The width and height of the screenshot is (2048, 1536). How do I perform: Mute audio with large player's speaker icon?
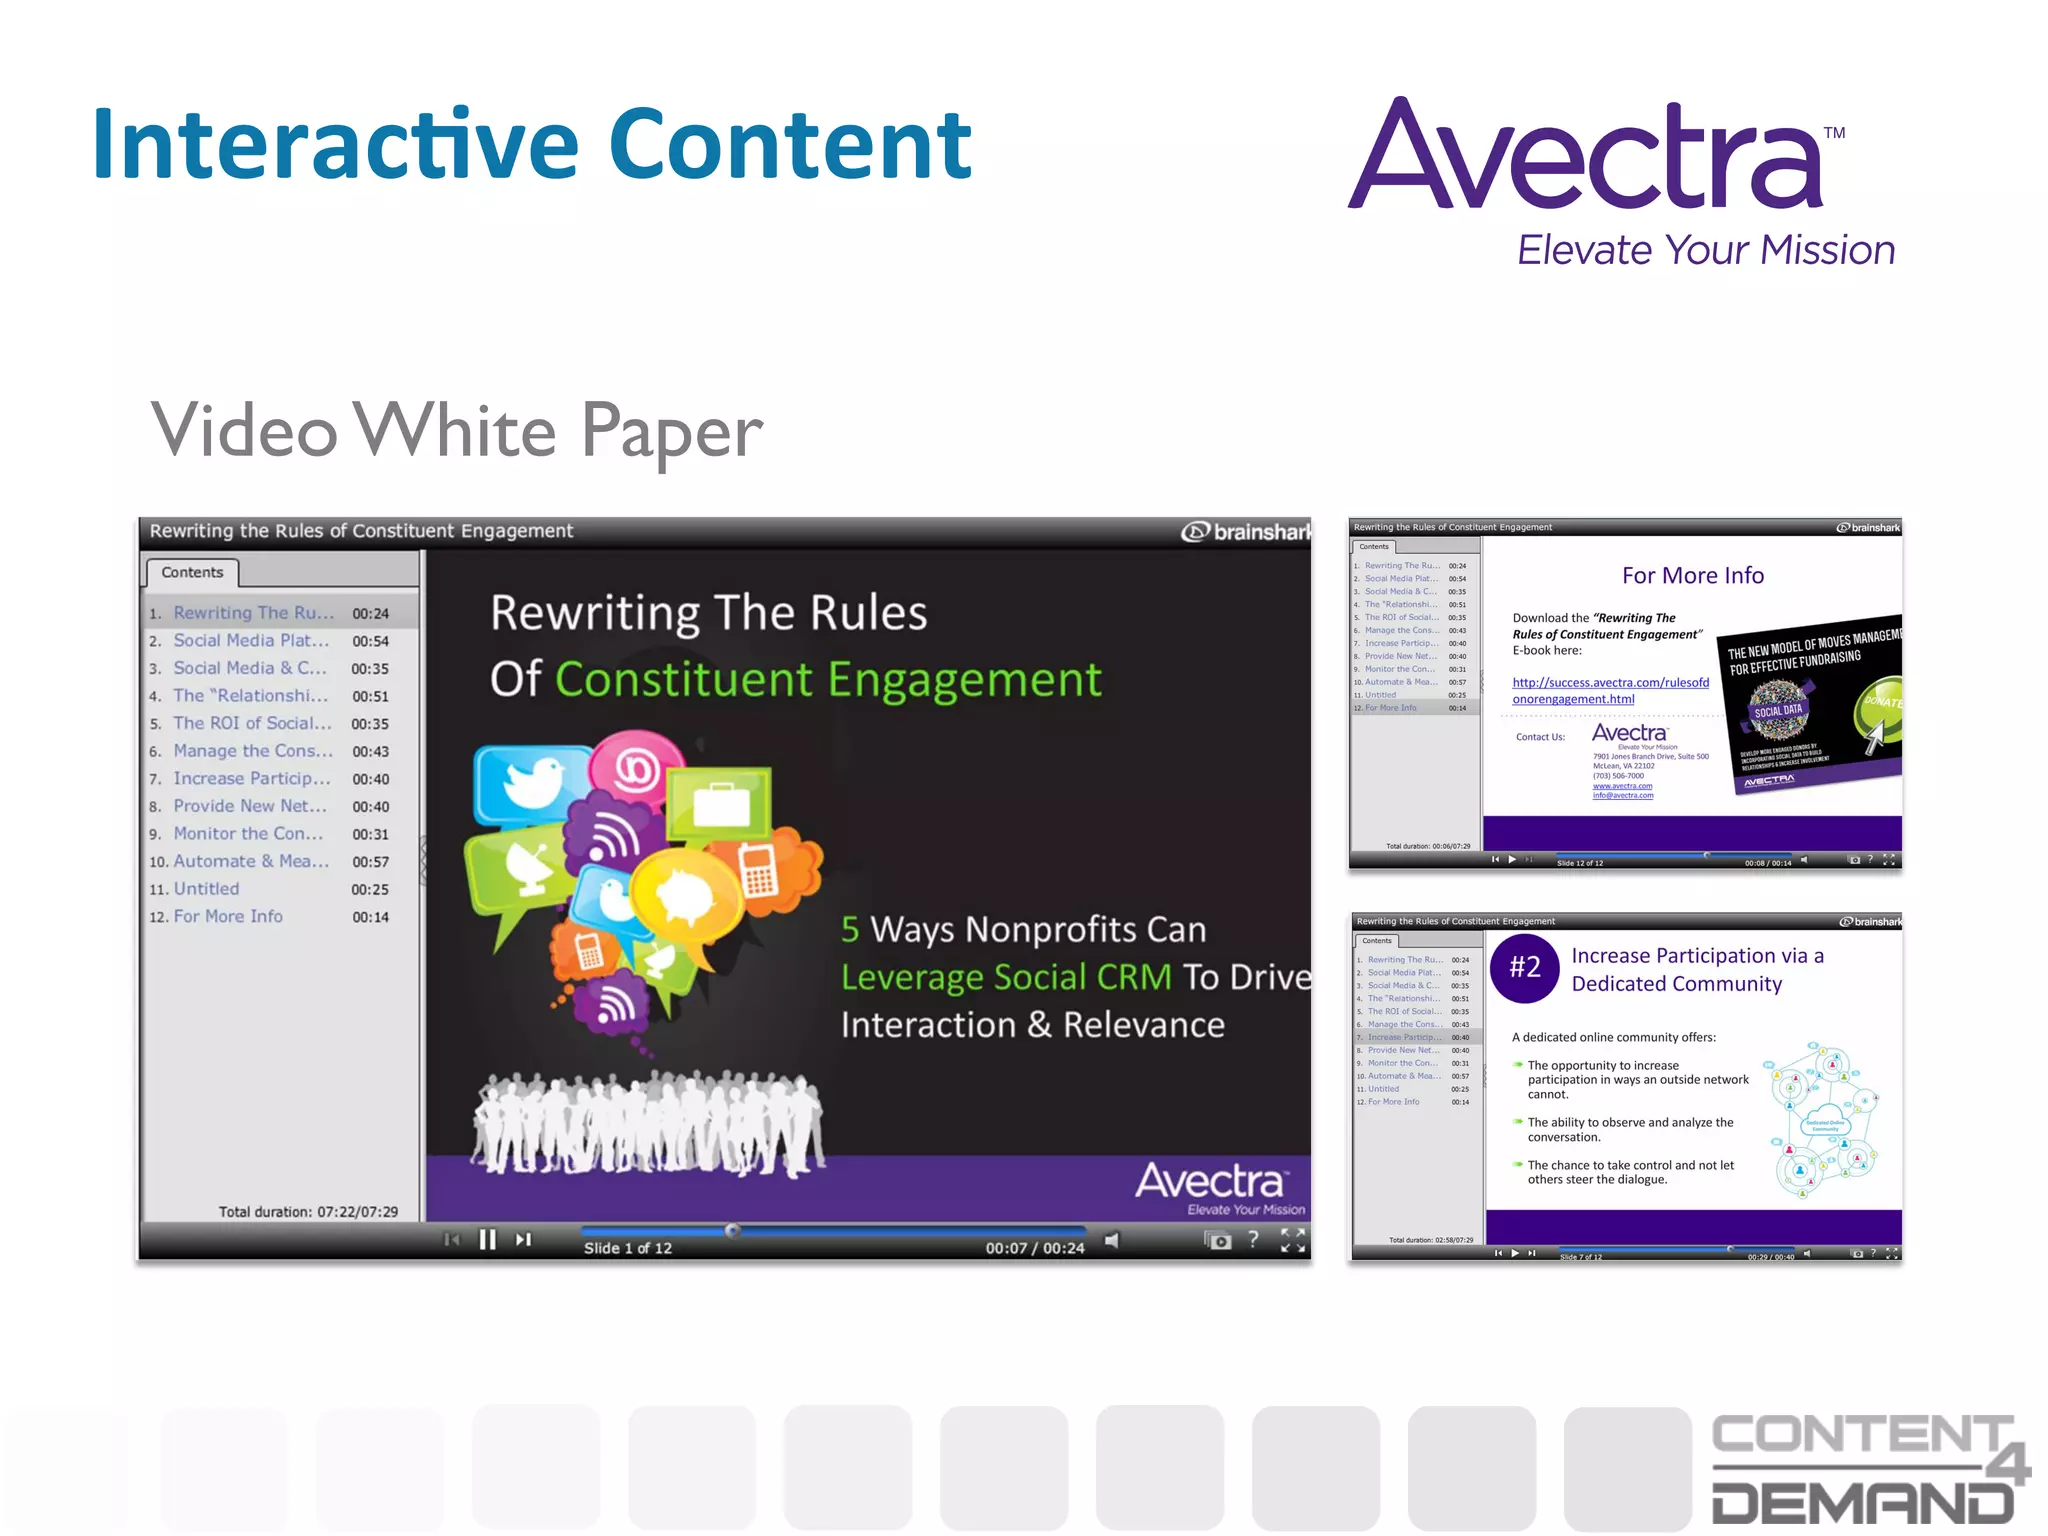point(1111,1241)
